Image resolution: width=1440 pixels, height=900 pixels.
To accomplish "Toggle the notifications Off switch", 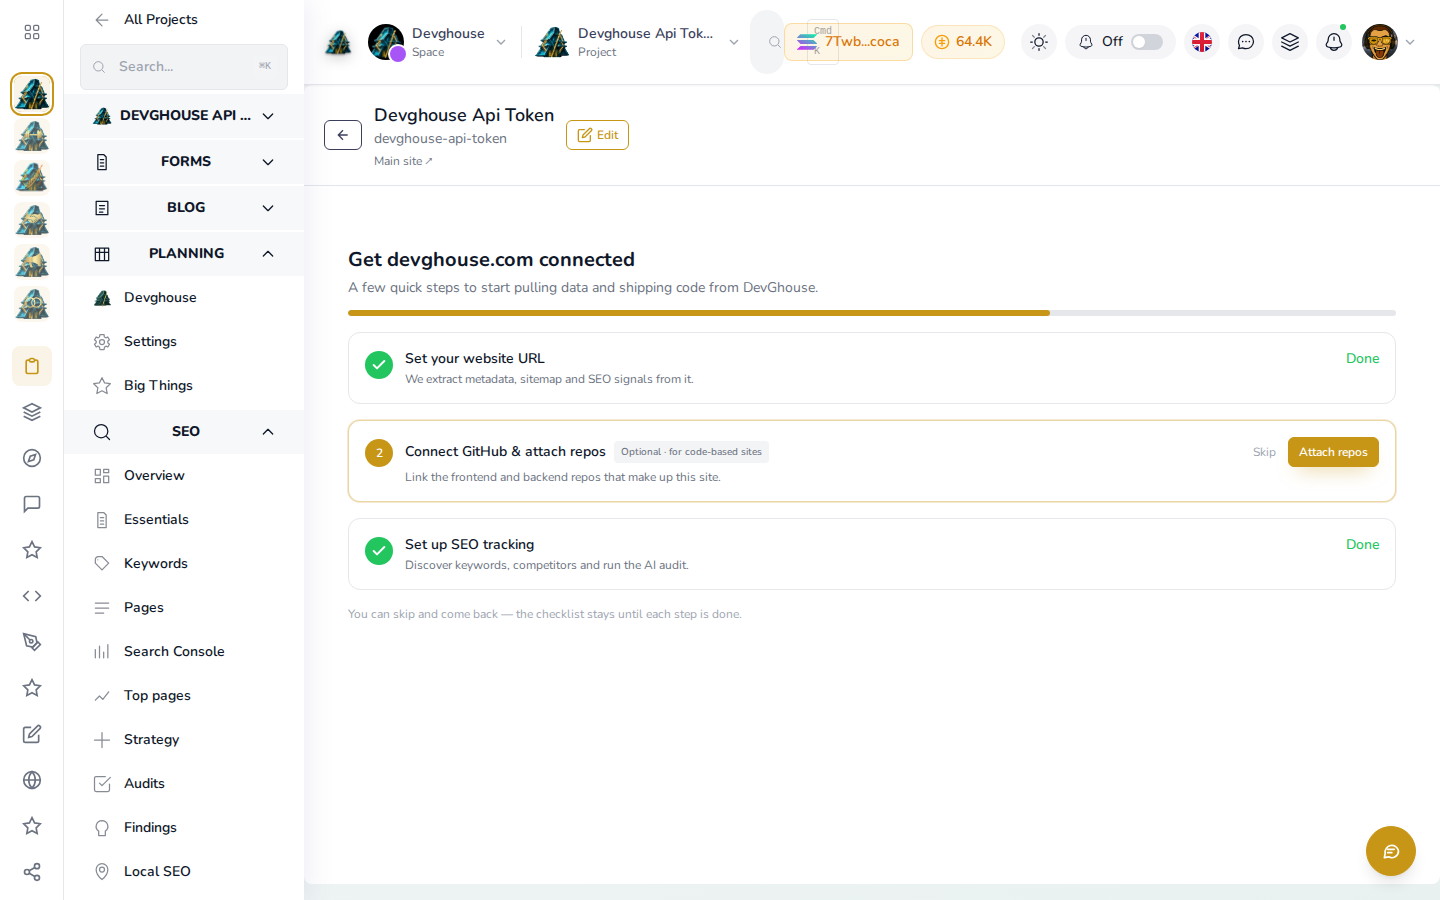I will [x=1147, y=42].
